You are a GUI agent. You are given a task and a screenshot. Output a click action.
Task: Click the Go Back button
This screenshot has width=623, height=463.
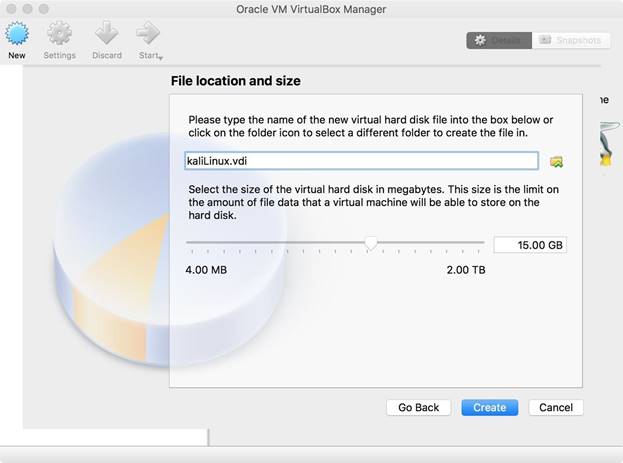[x=418, y=407]
